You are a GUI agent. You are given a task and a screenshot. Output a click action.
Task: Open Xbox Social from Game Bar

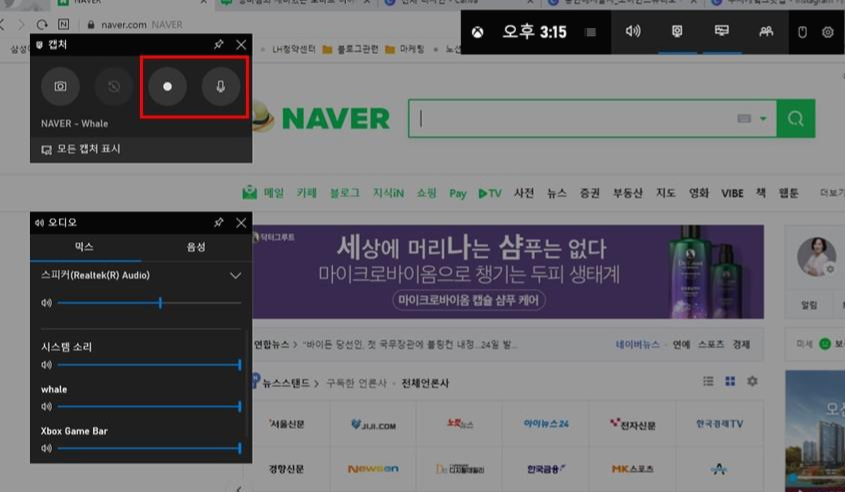766,31
